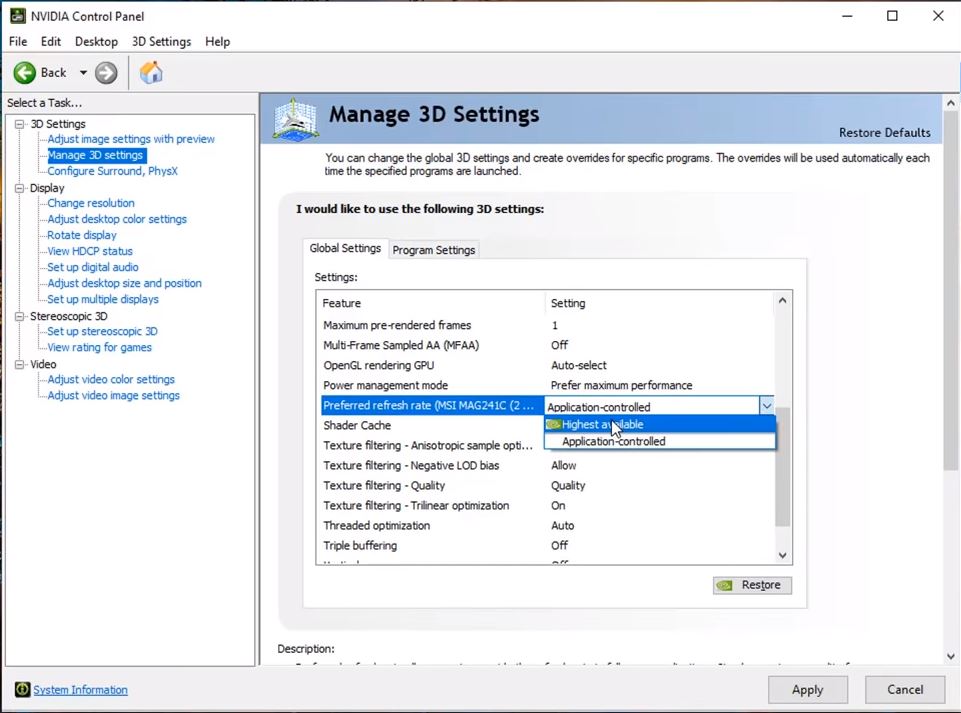Click the Forward arrow icon in toolbar
The height and width of the screenshot is (713, 961).
106,73
